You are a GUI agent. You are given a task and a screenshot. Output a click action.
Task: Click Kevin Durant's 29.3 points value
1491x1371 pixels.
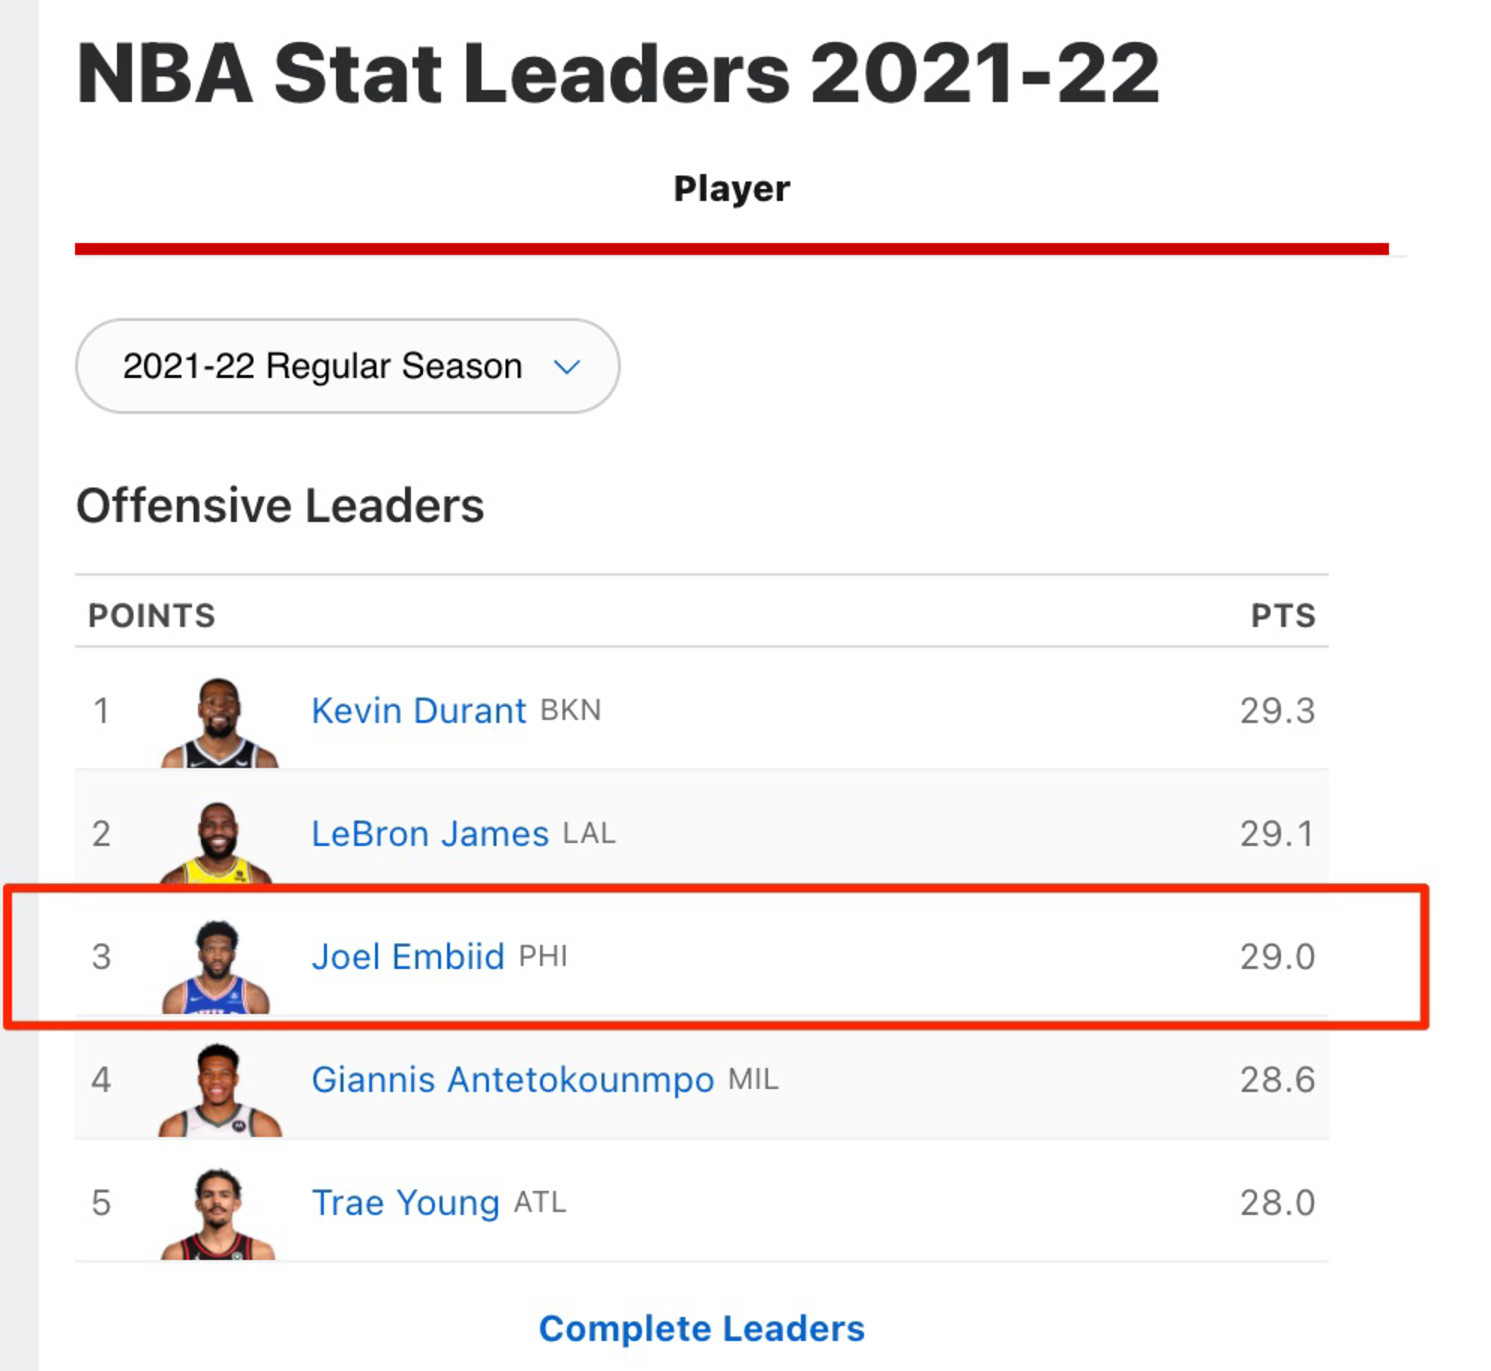click(1277, 710)
